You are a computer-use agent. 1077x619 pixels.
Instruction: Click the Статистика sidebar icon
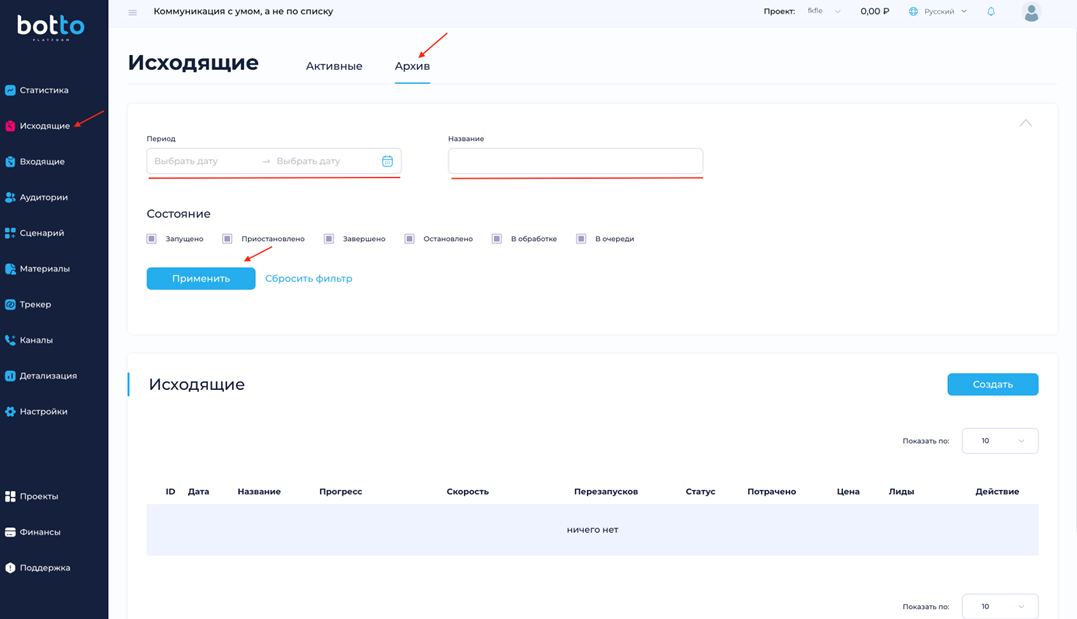click(10, 90)
